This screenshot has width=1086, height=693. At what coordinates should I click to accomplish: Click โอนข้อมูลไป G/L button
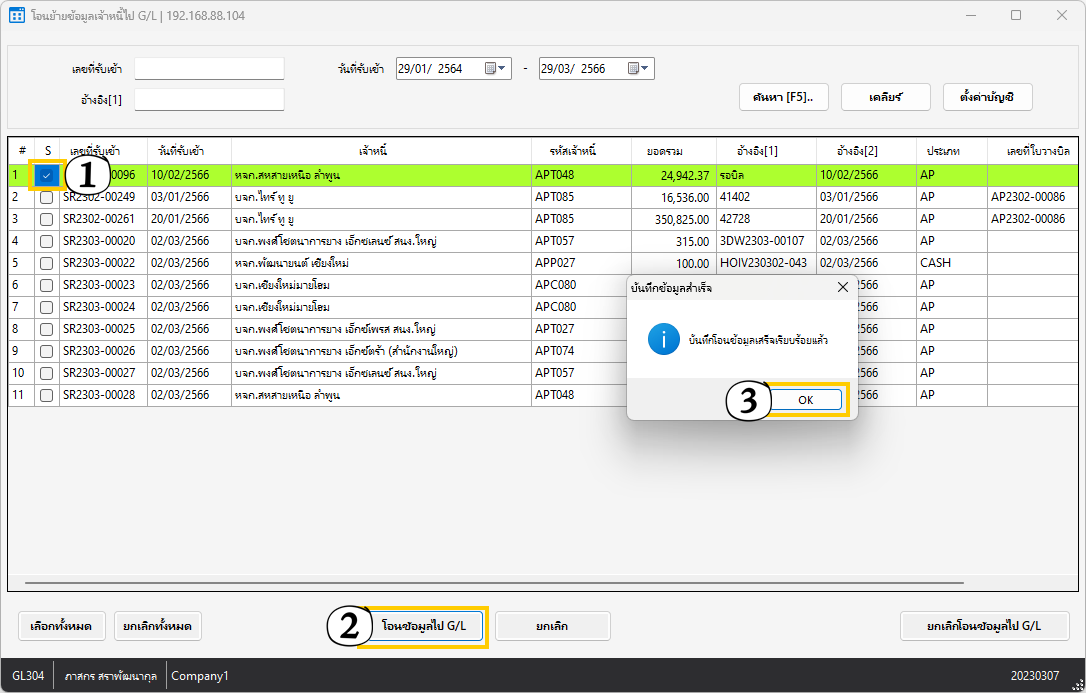[x=423, y=626]
